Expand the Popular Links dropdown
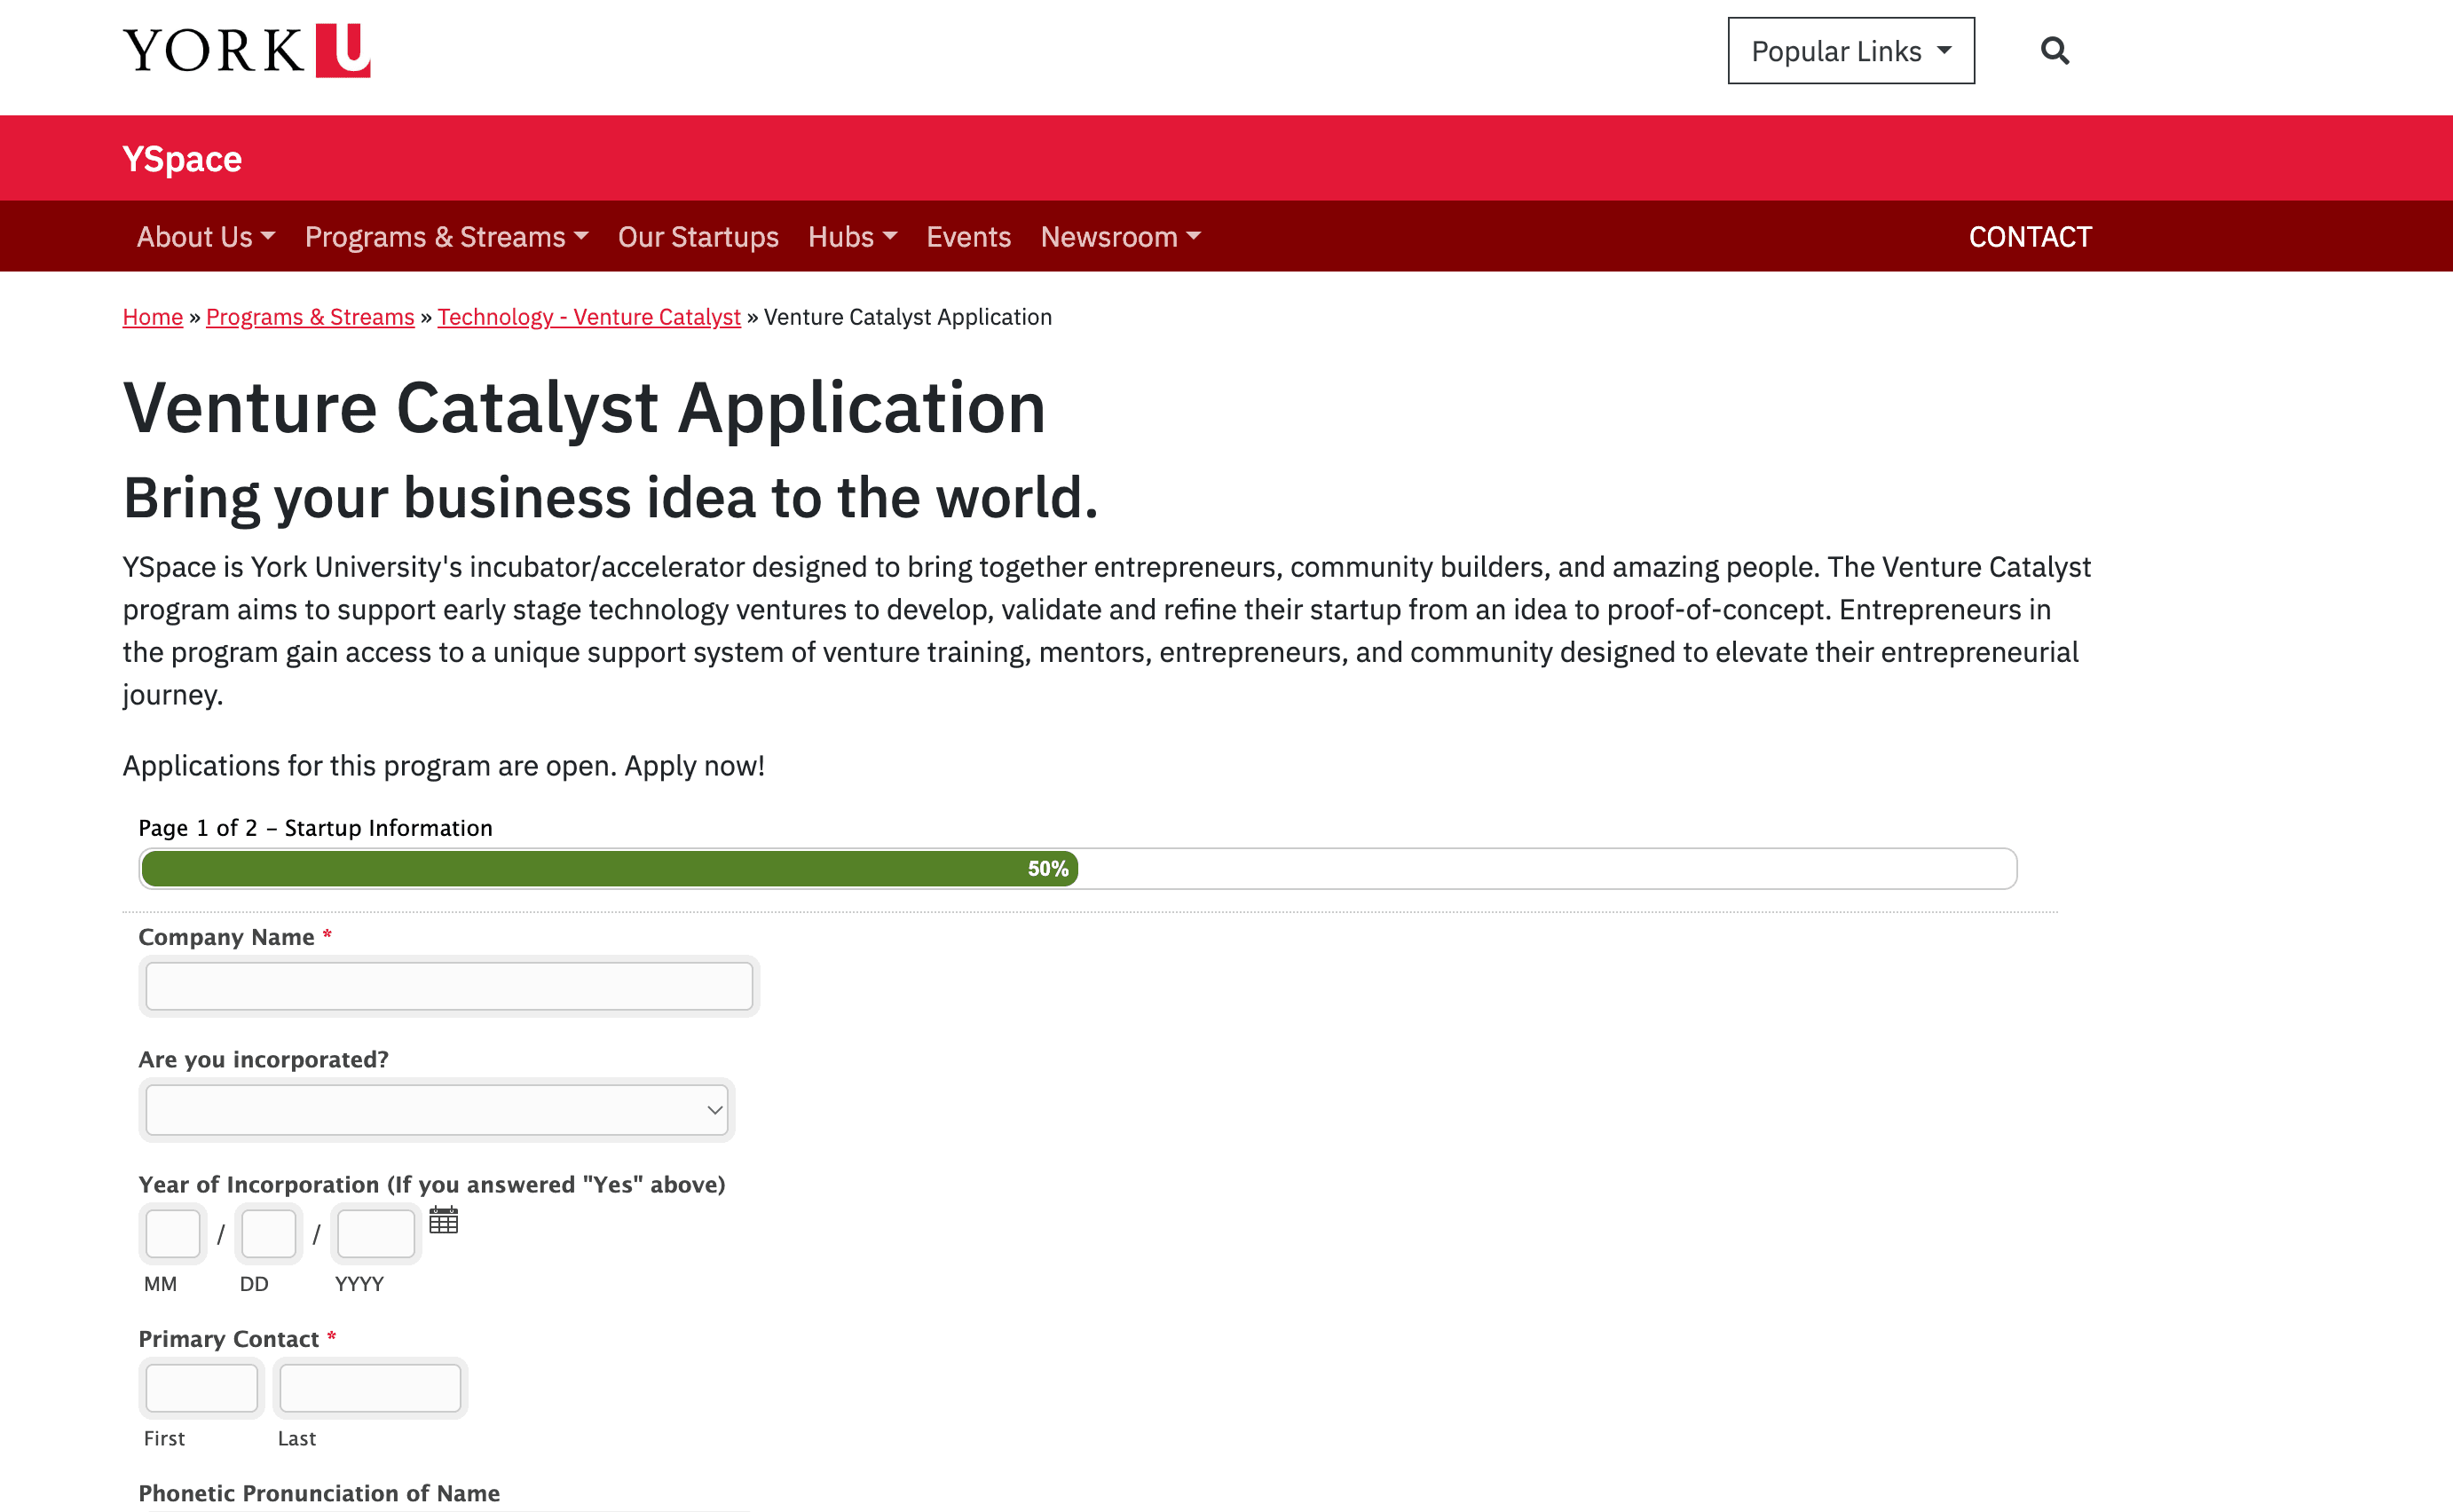The width and height of the screenshot is (2453, 1512). tap(1850, 50)
